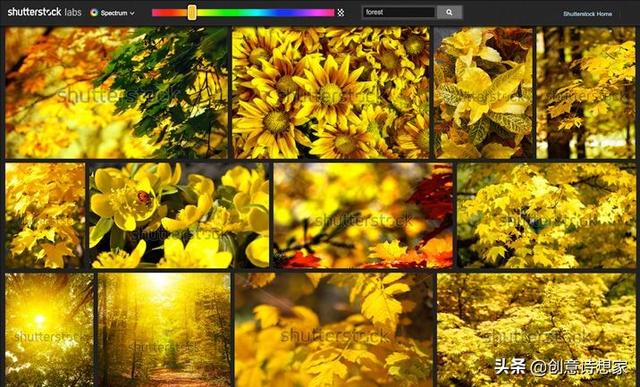The image size is (640, 387).
Task: Open the yellow sunflowers photo
Action: pos(331,93)
